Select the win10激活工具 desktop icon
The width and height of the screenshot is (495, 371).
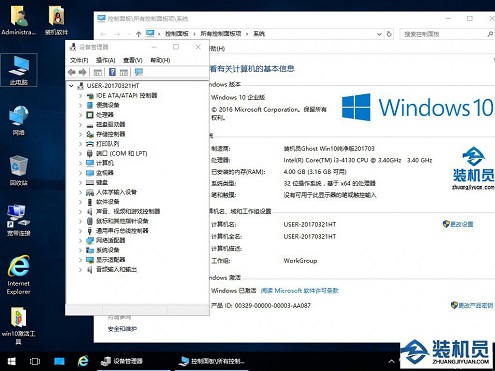click(19, 326)
